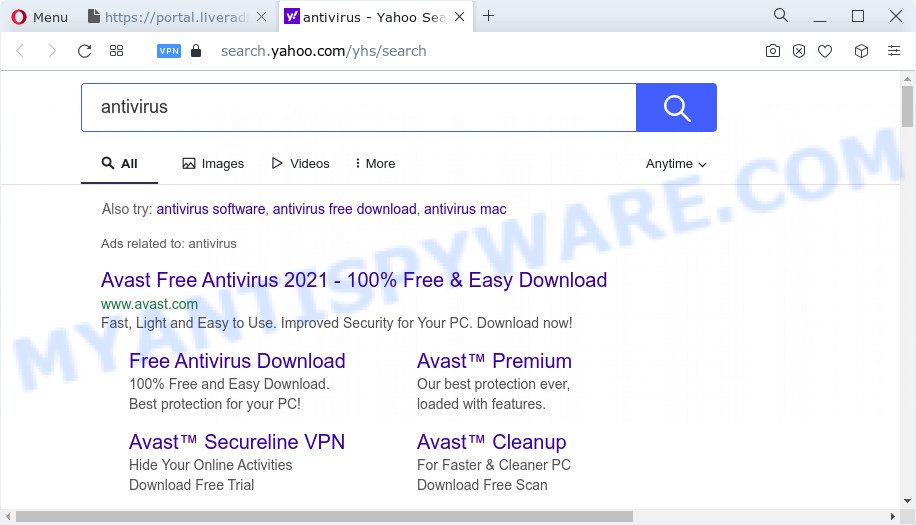Open Avast Secureline VPN link
The width and height of the screenshot is (916, 525).
pyautogui.click(x=237, y=442)
